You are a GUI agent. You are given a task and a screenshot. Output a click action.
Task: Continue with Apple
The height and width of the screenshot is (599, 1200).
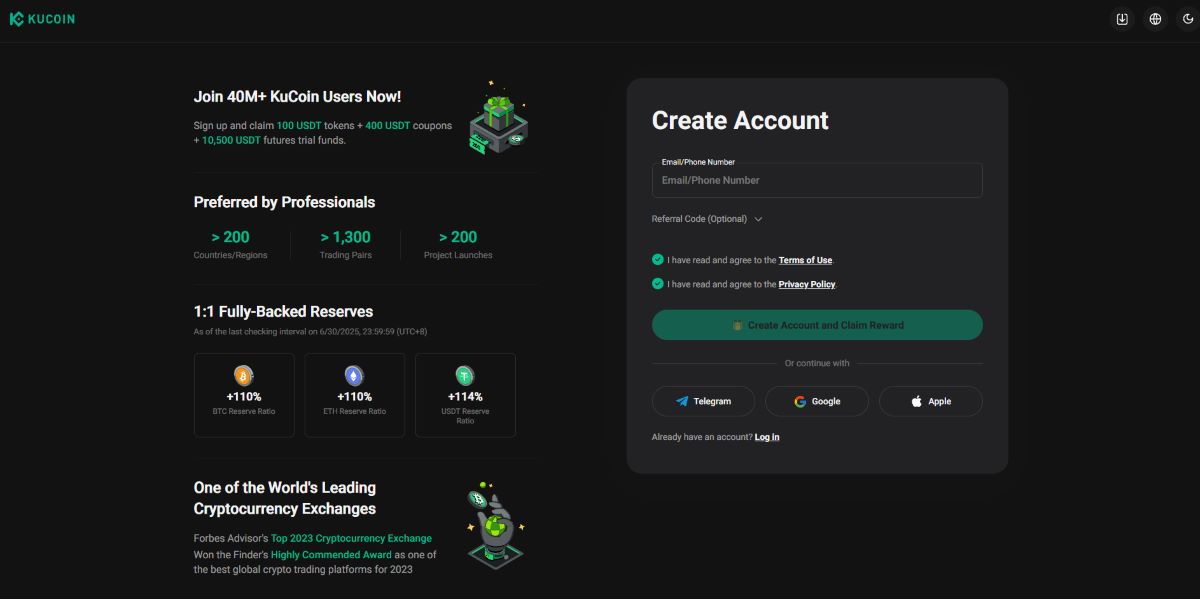click(931, 401)
